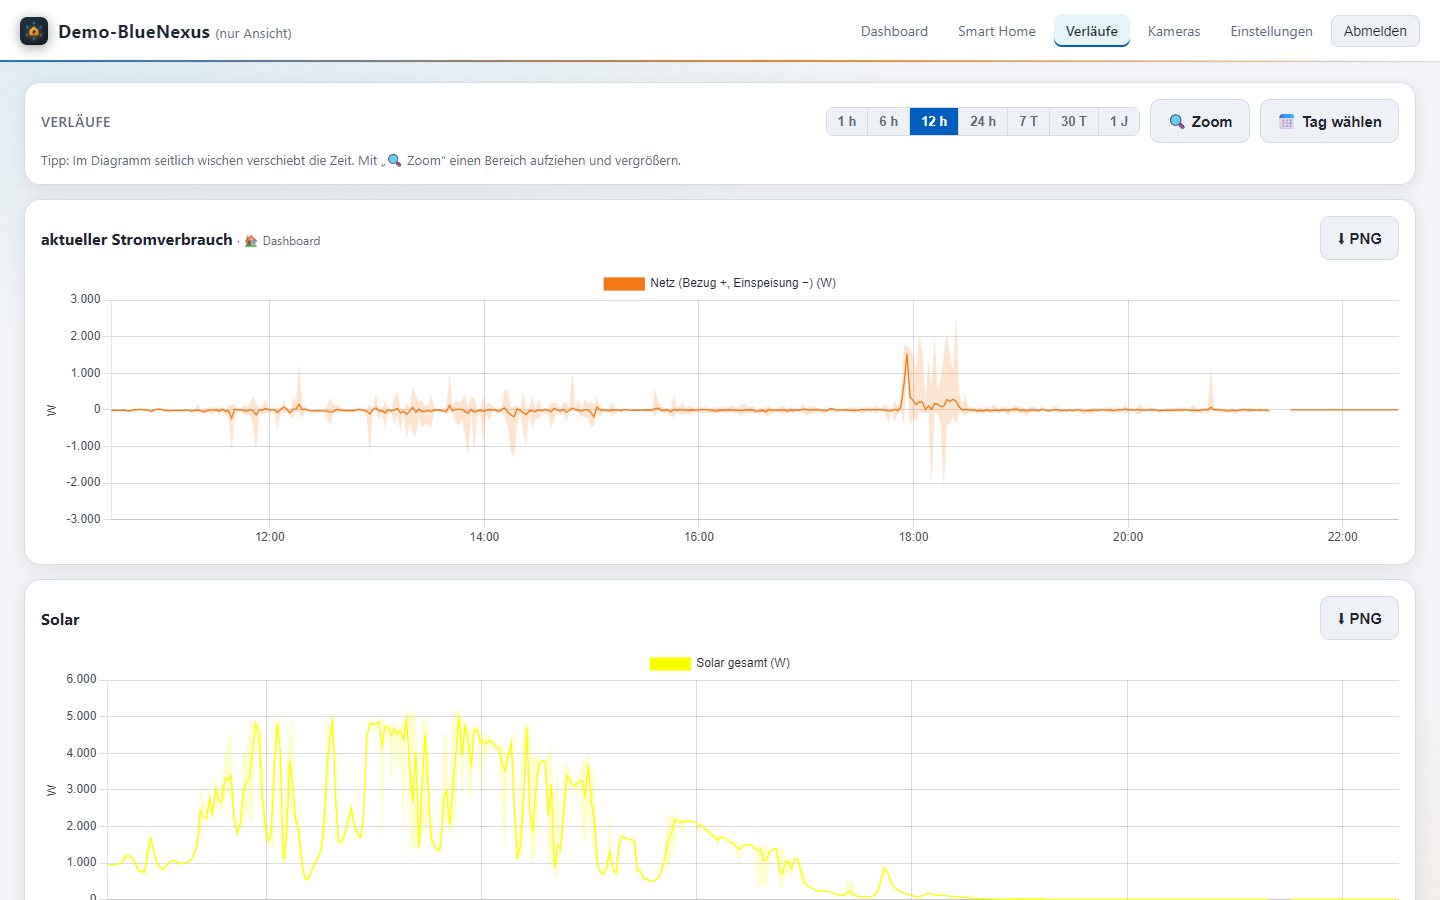Click the 18:00 axis label on Stromverbrauch chart

pos(913,537)
